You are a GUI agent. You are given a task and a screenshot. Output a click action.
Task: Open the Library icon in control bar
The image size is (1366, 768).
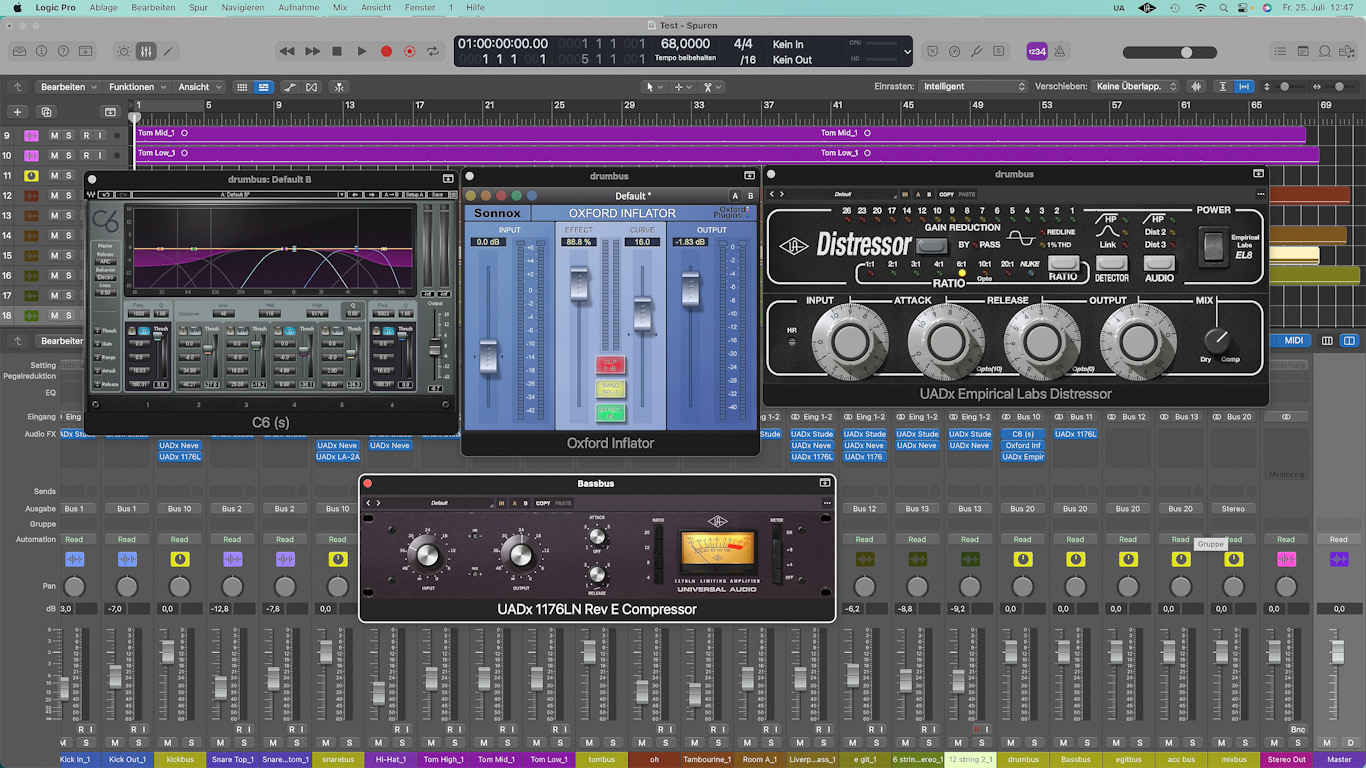point(19,51)
